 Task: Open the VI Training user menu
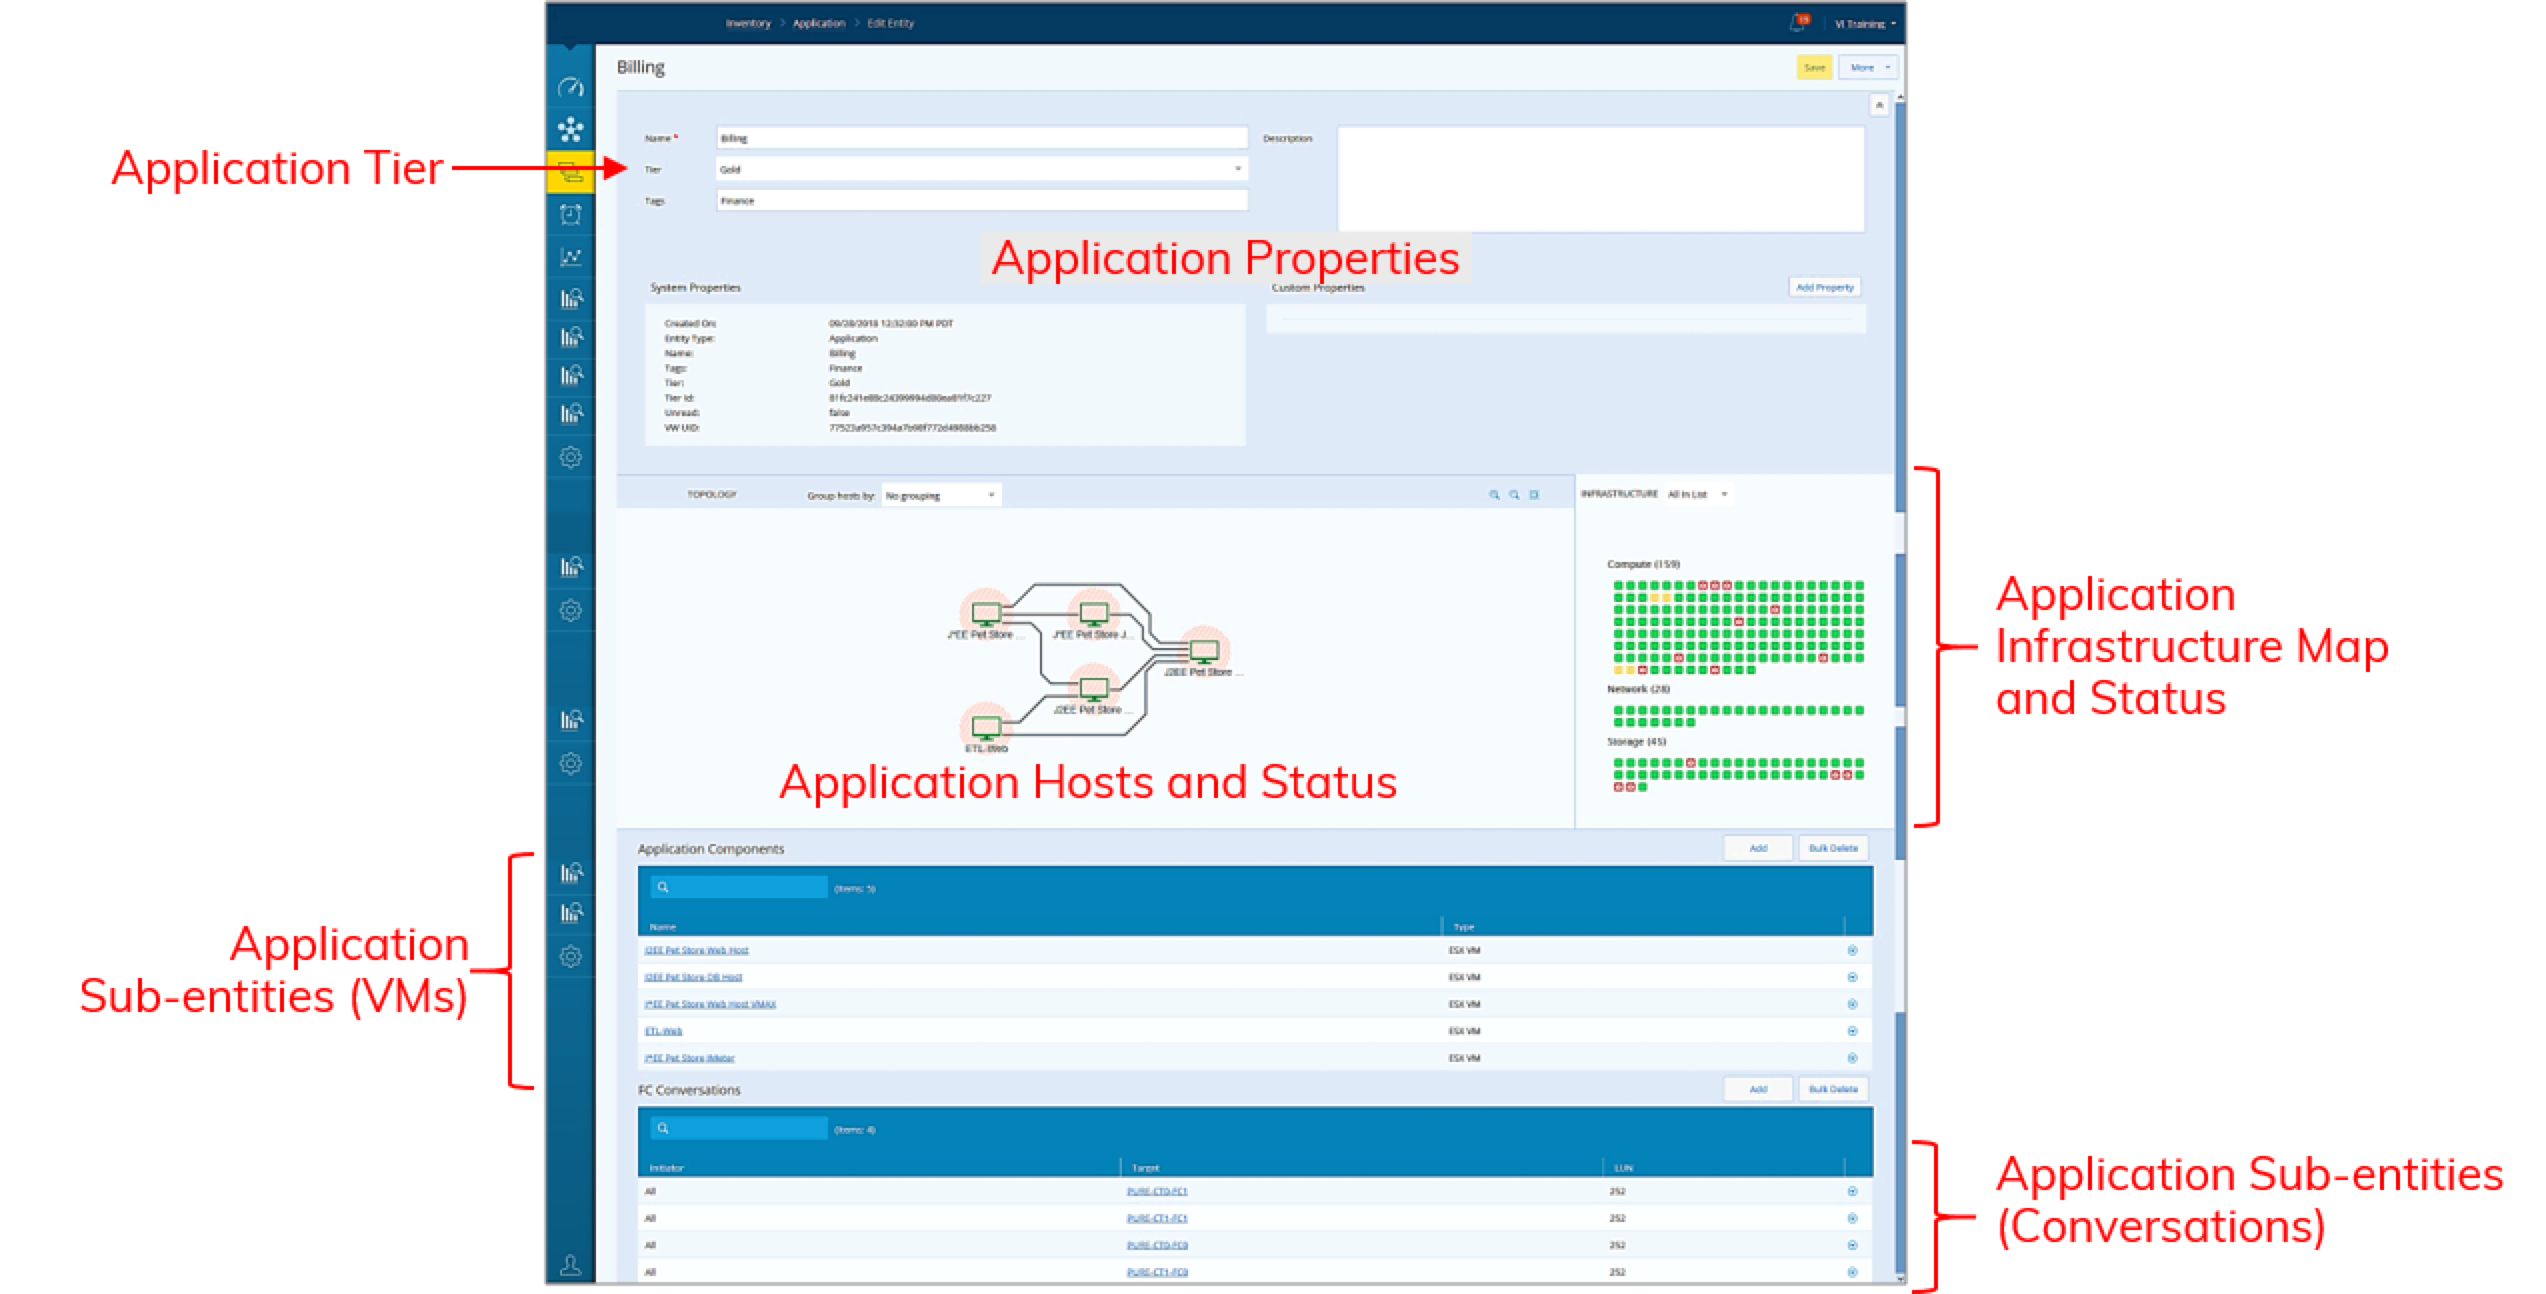[1865, 23]
